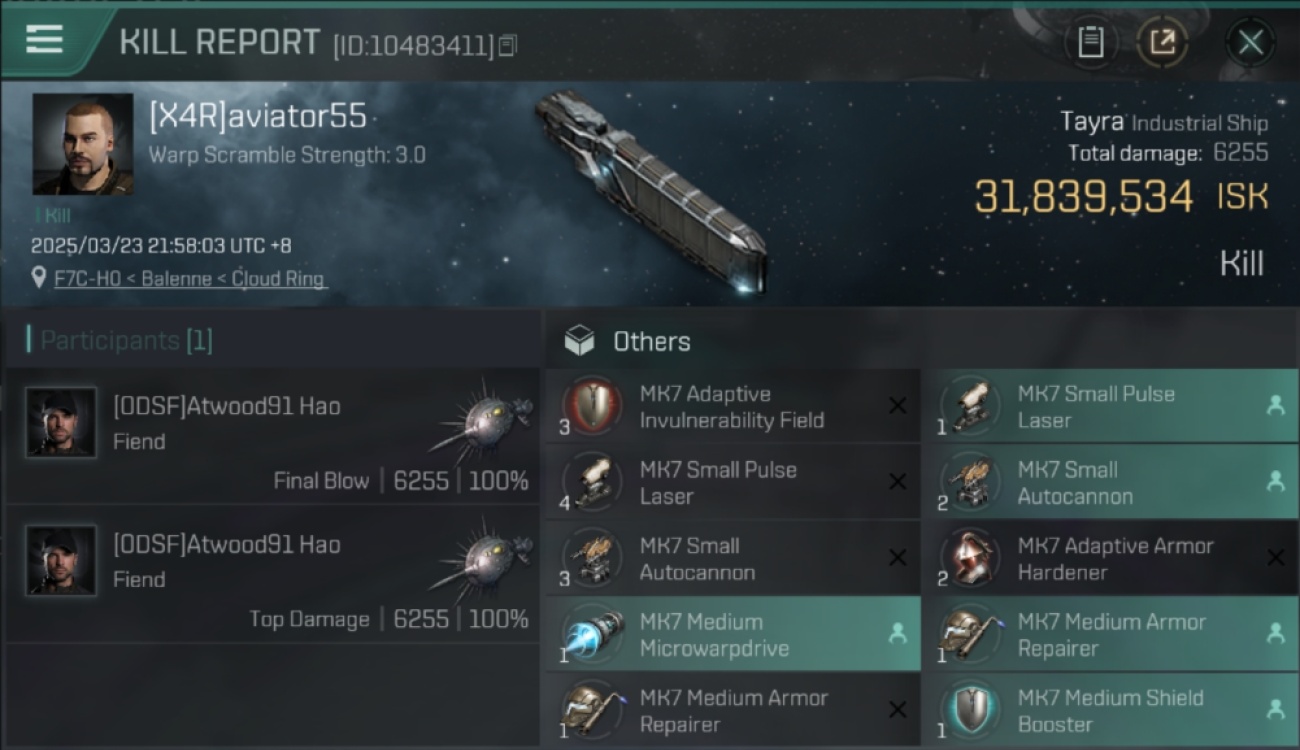This screenshot has height=750, width=1300.
Task: Click the MK7 Adaptive Invulnerability Field icon
Action: click(591, 406)
